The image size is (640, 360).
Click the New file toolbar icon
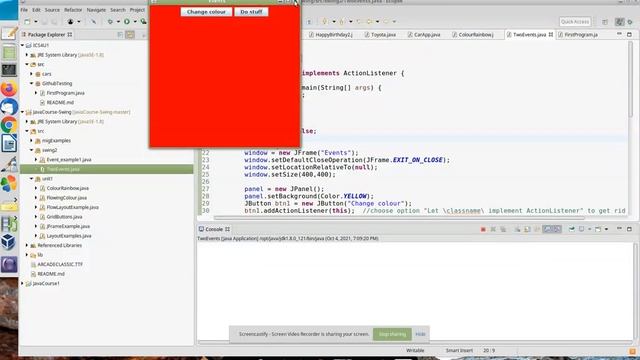[27, 22]
